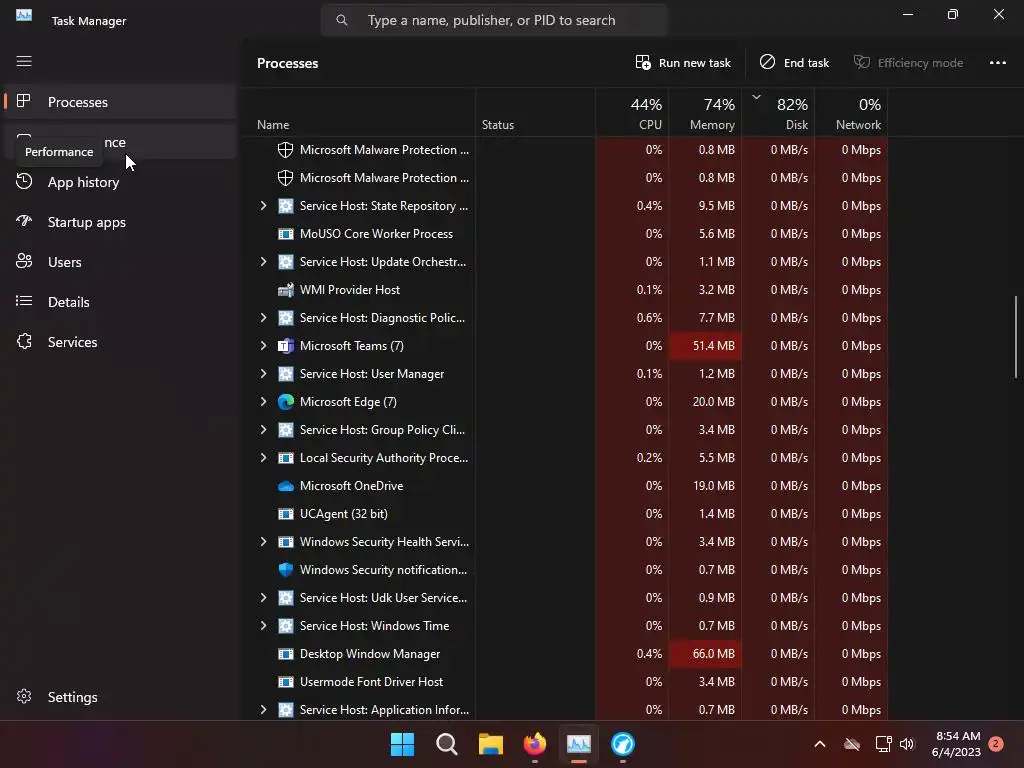Click the vertical scrollbar of process list

coord(1016,337)
